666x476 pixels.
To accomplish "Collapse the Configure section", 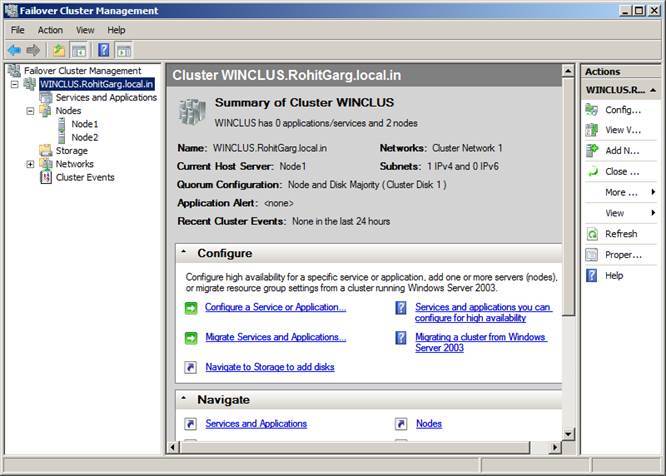I will 184,252.
